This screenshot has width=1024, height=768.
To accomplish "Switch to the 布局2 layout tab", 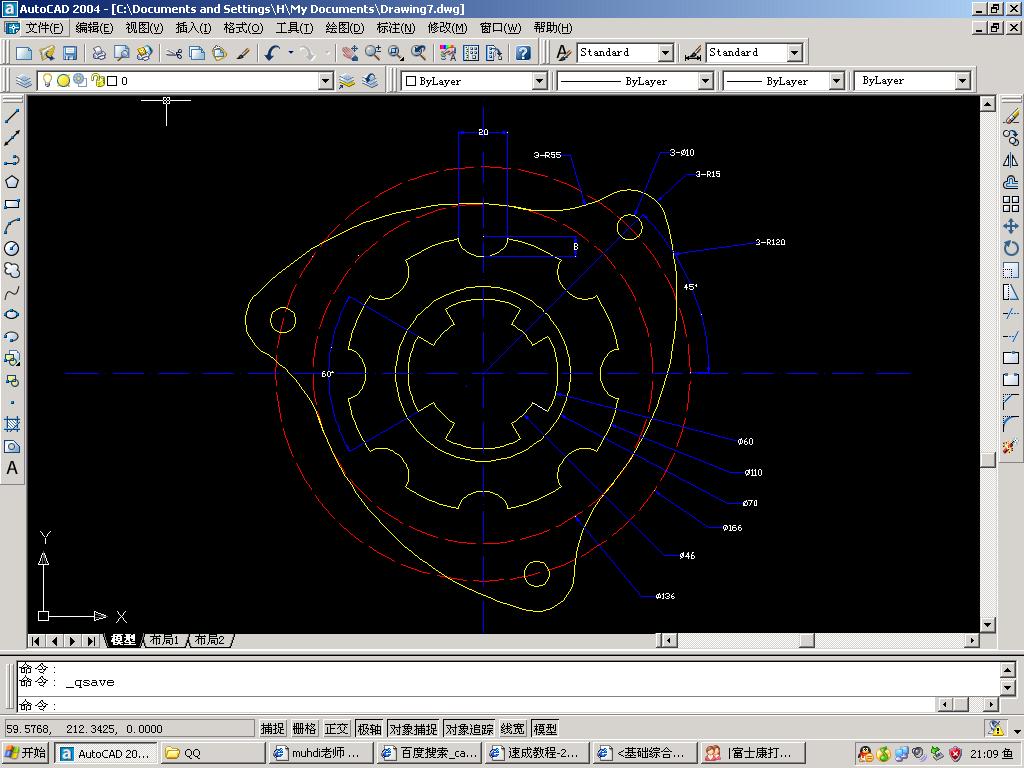I will [210, 640].
